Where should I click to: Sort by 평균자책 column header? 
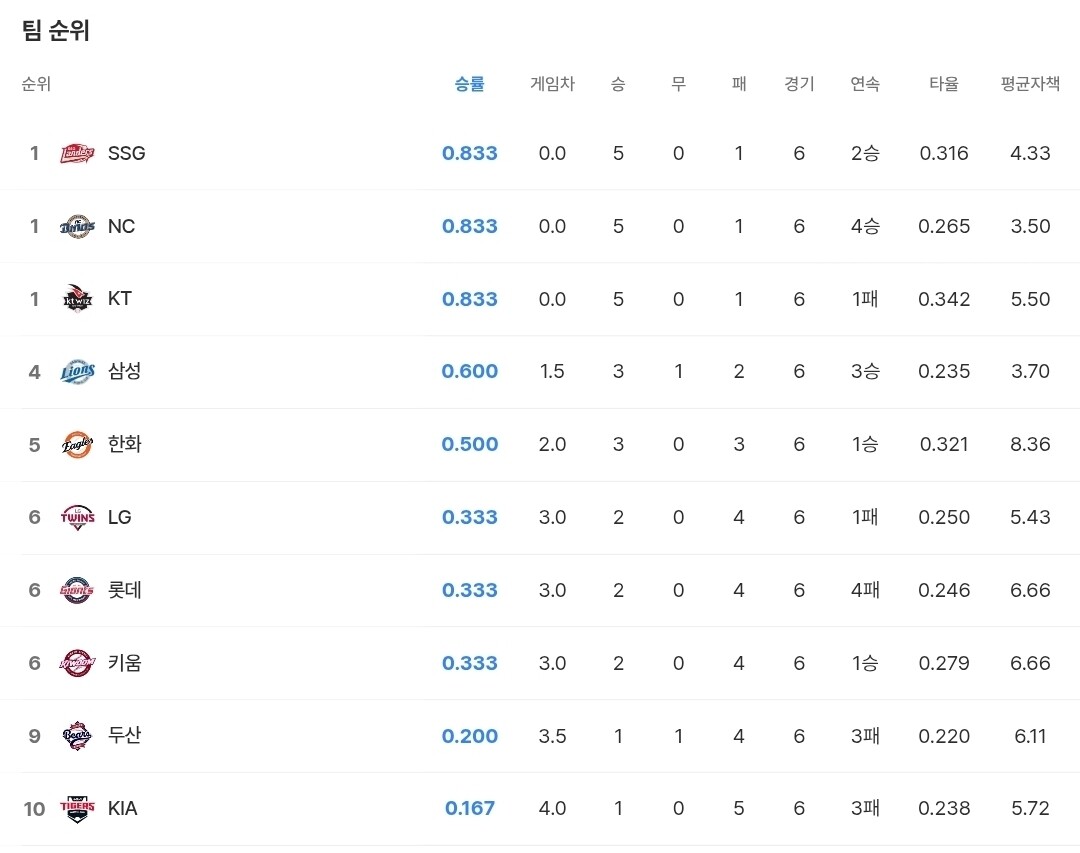pyautogui.click(x=1030, y=84)
